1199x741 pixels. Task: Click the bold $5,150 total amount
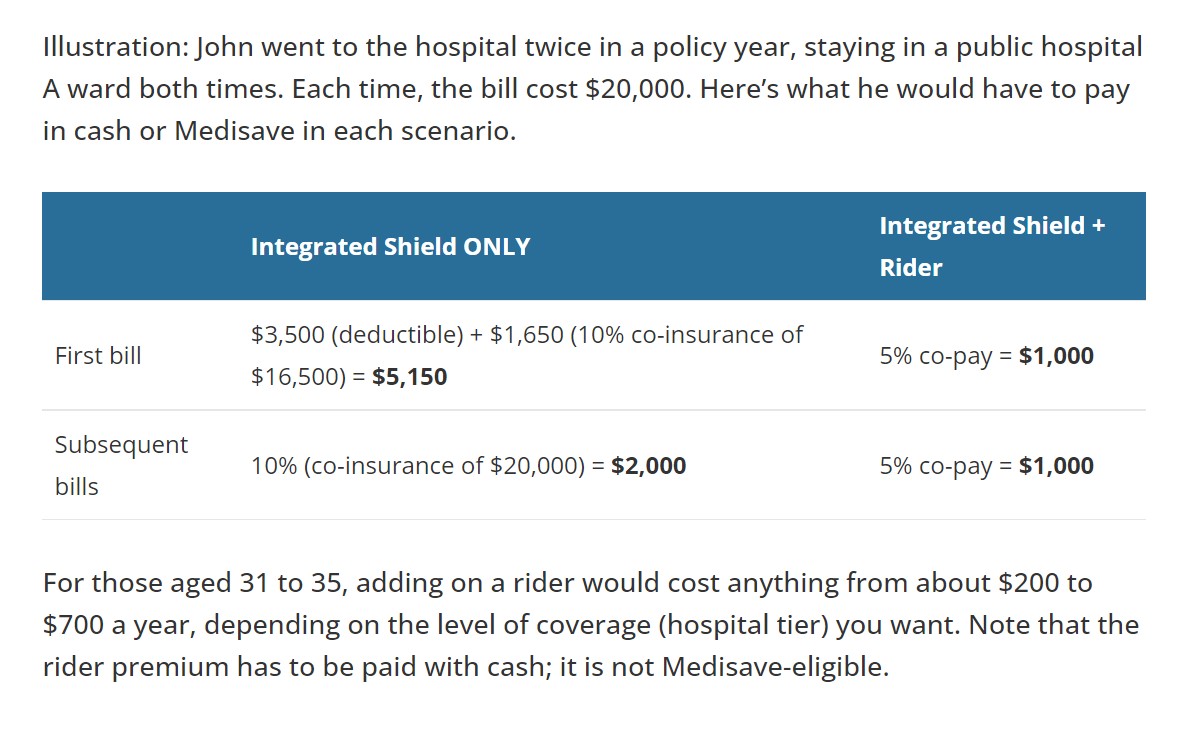409,377
